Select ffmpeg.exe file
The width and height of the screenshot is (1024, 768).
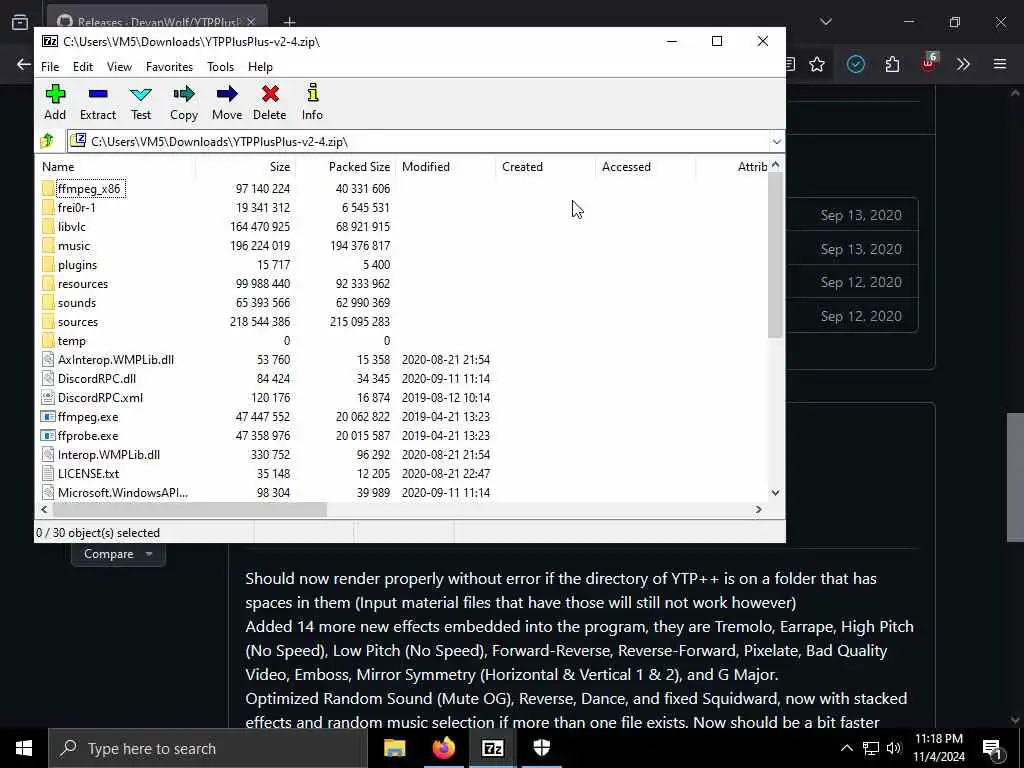(88, 417)
